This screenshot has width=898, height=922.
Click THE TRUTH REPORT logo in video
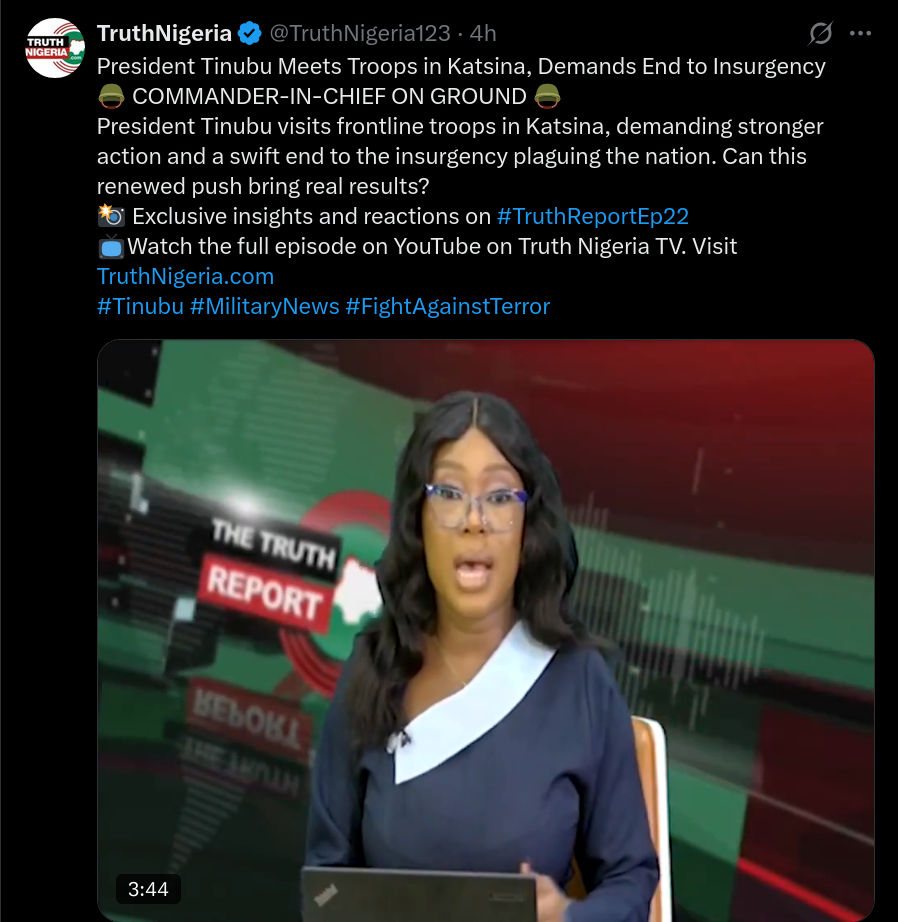coord(272,575)
